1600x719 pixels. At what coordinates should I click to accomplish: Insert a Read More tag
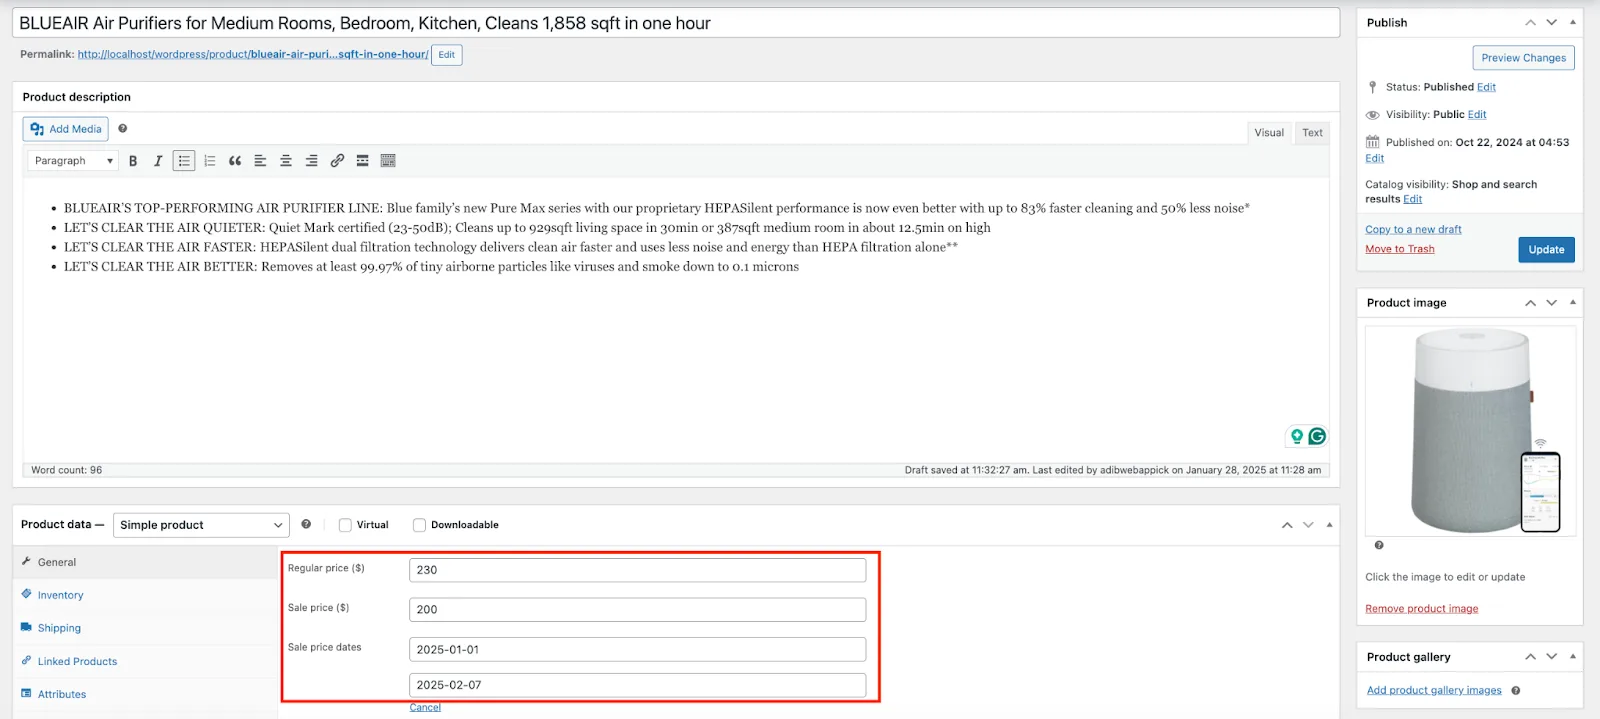363,161
